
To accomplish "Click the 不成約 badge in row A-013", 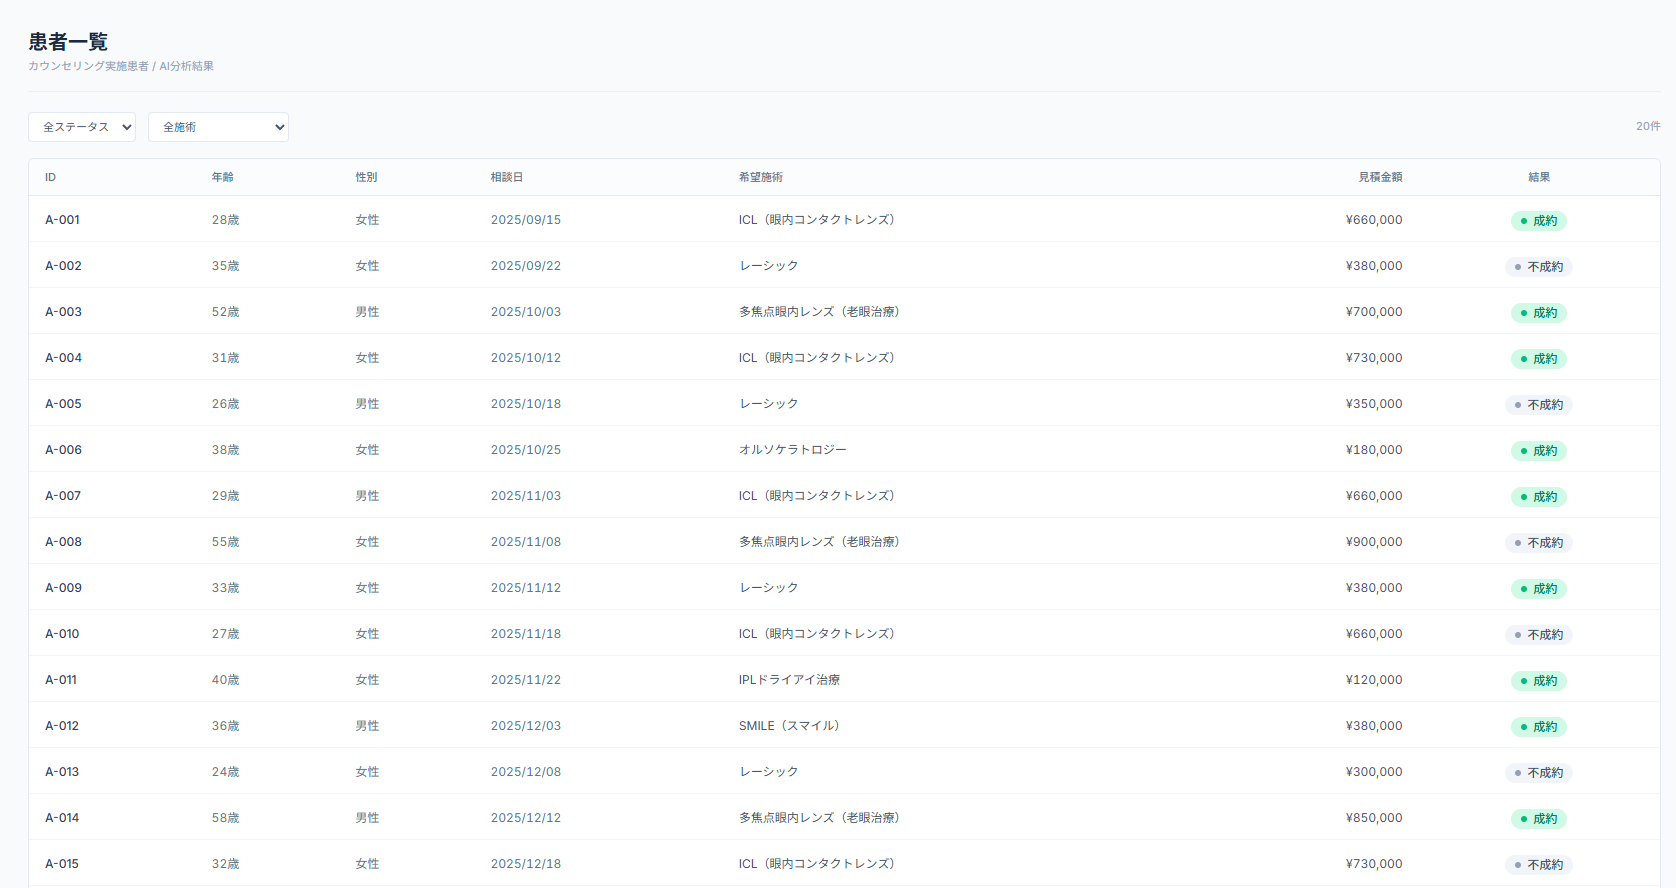I will pyautogui.click(x=1538, y=773).
